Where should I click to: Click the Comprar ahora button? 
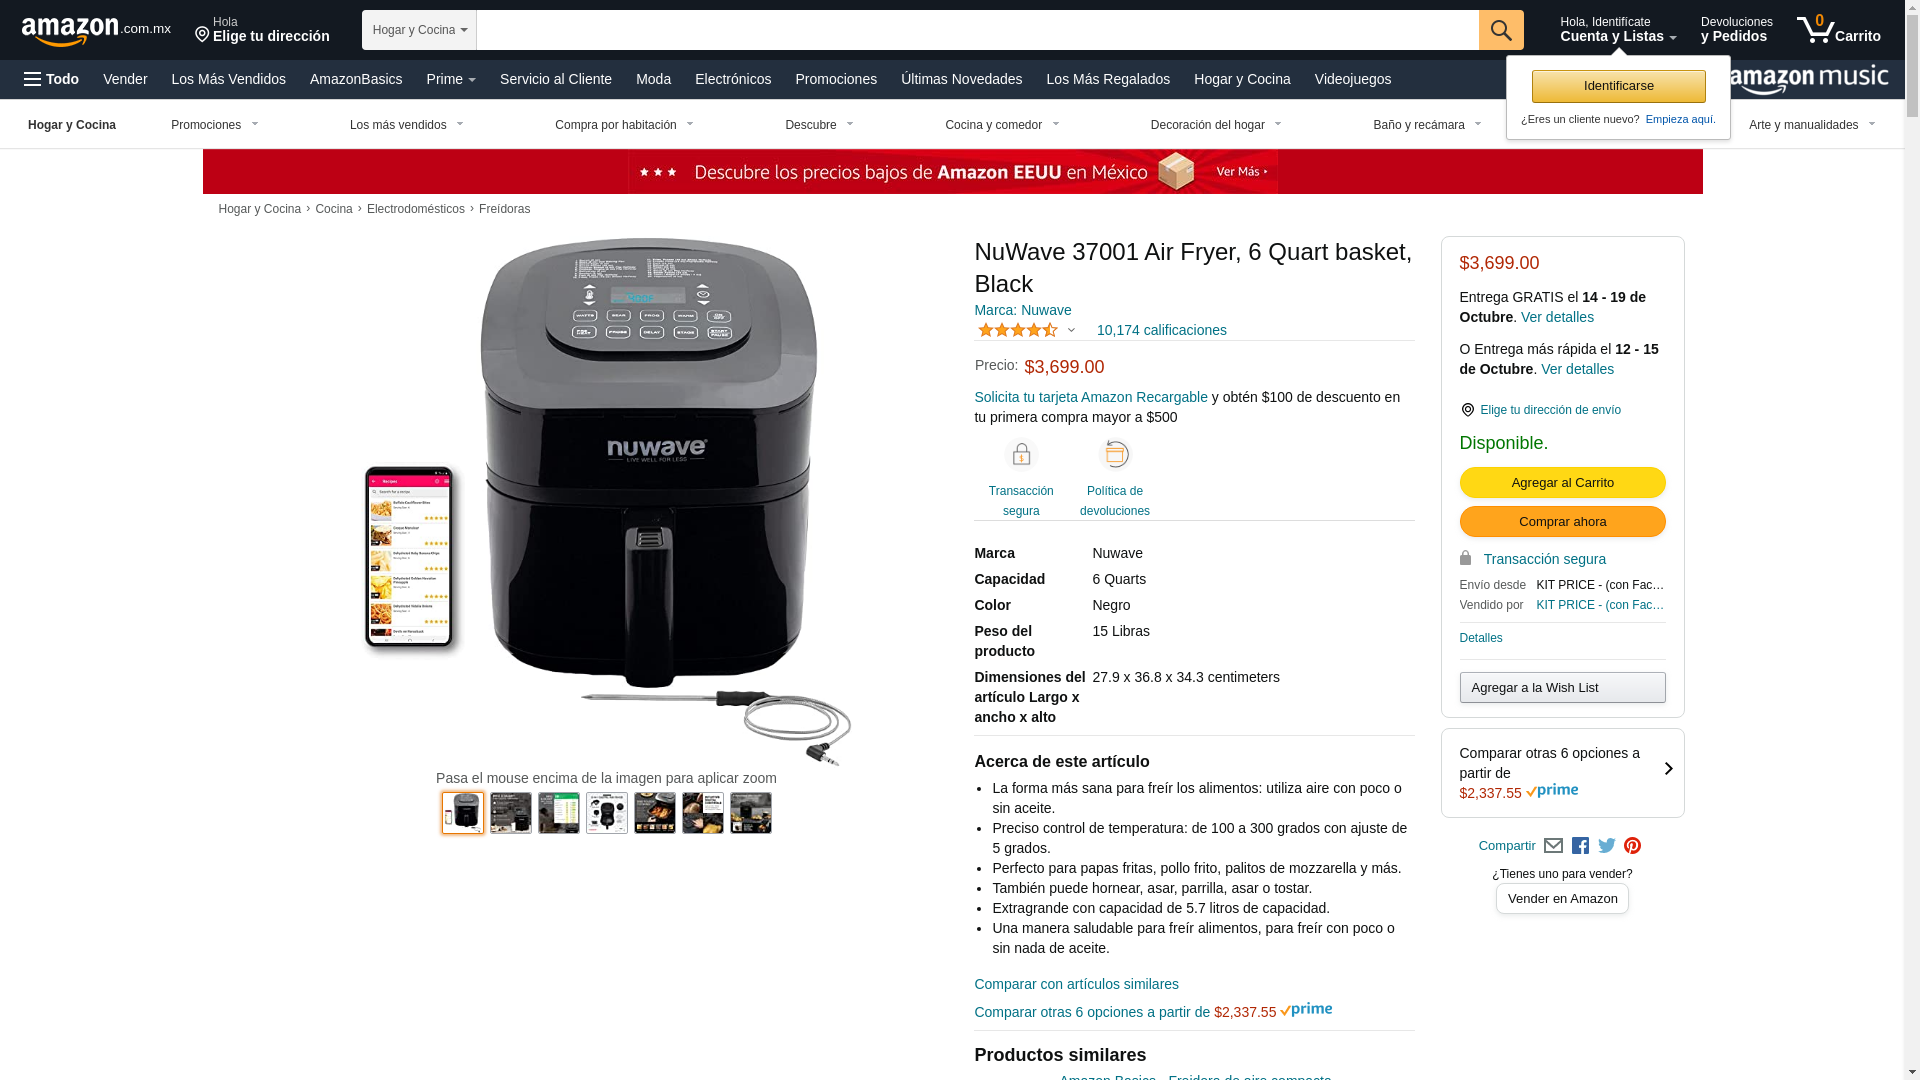click(x=1562, y=522)
